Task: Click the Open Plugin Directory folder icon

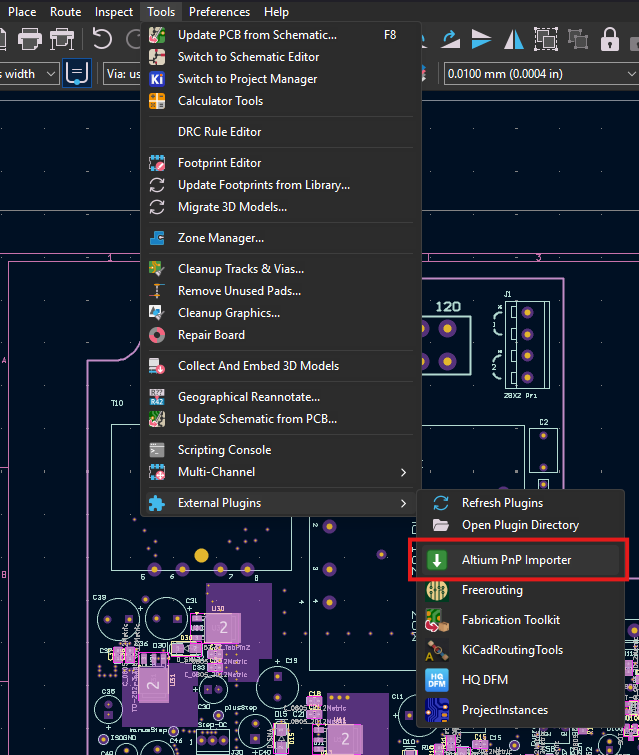Action: click(x=441, y=525)
